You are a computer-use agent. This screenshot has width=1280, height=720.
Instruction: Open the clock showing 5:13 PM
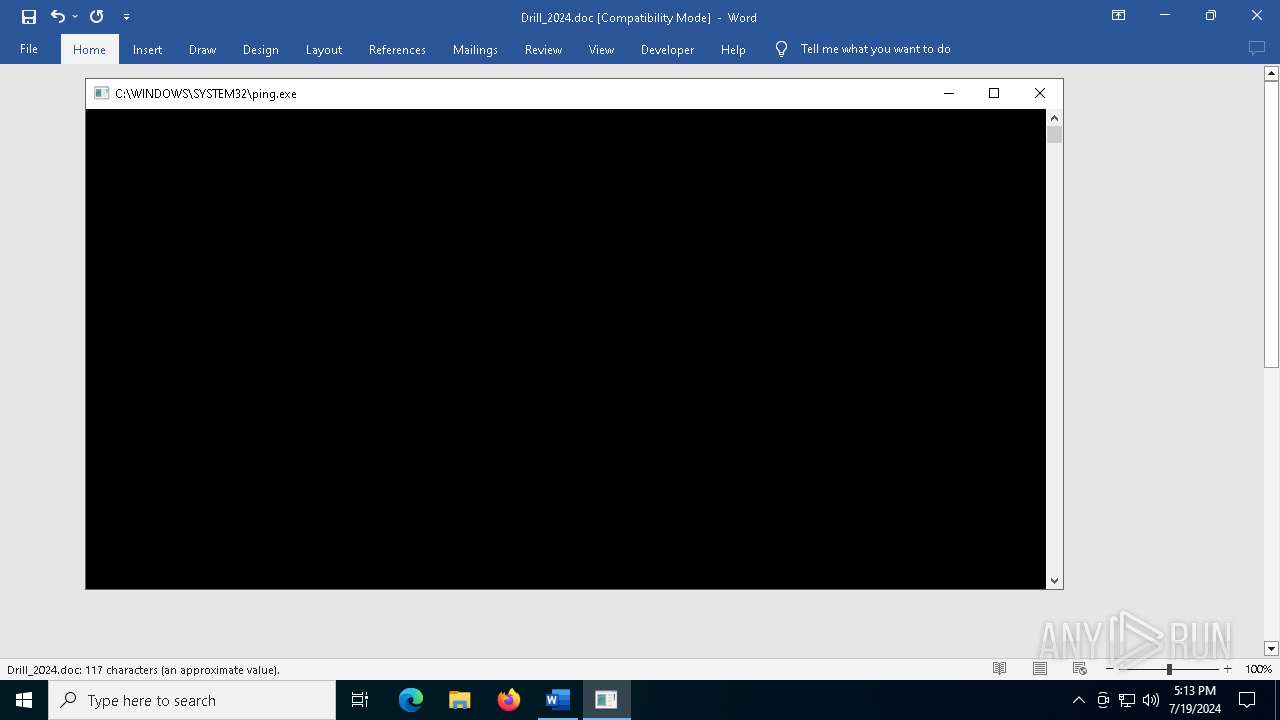[1195, 700]
